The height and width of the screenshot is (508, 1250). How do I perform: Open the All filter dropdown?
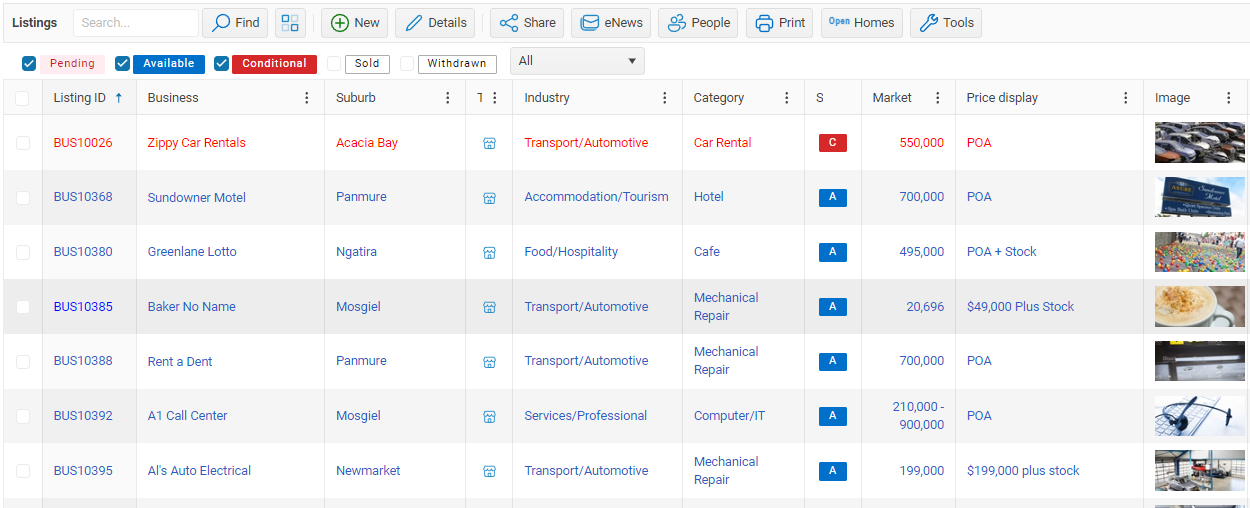[577, 61]
